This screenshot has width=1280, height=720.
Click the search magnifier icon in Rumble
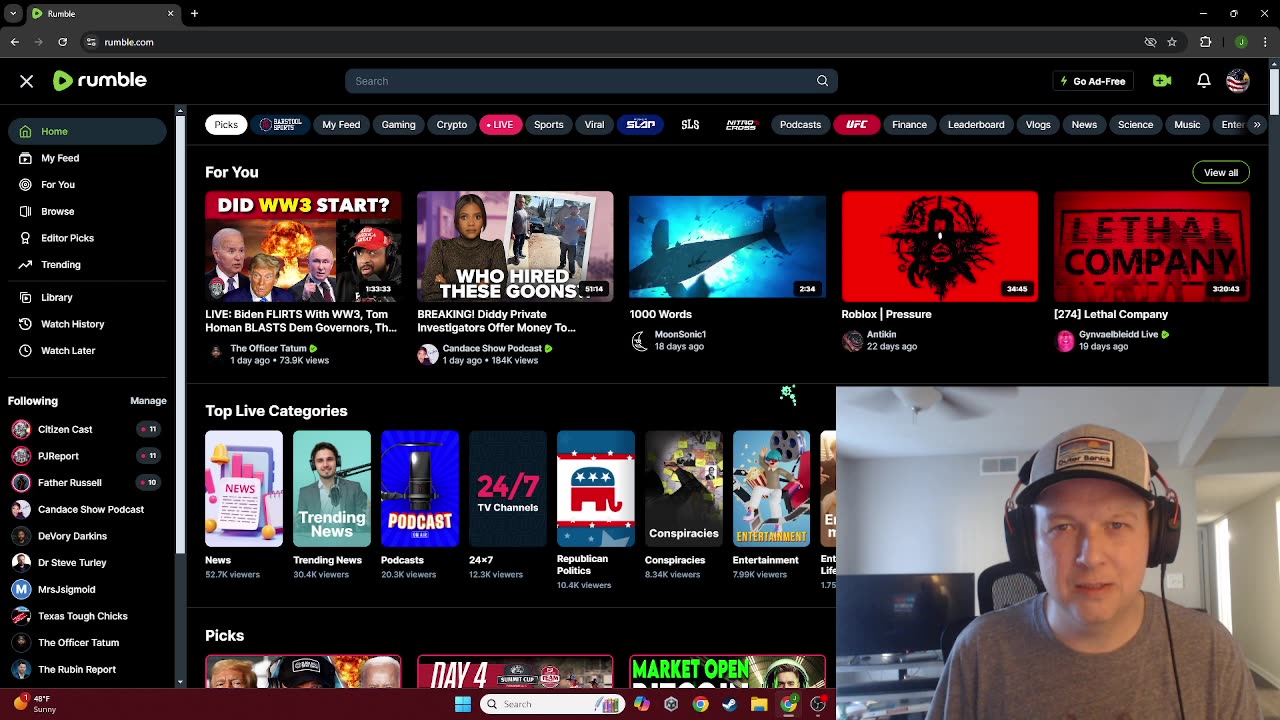coord(822,81)
